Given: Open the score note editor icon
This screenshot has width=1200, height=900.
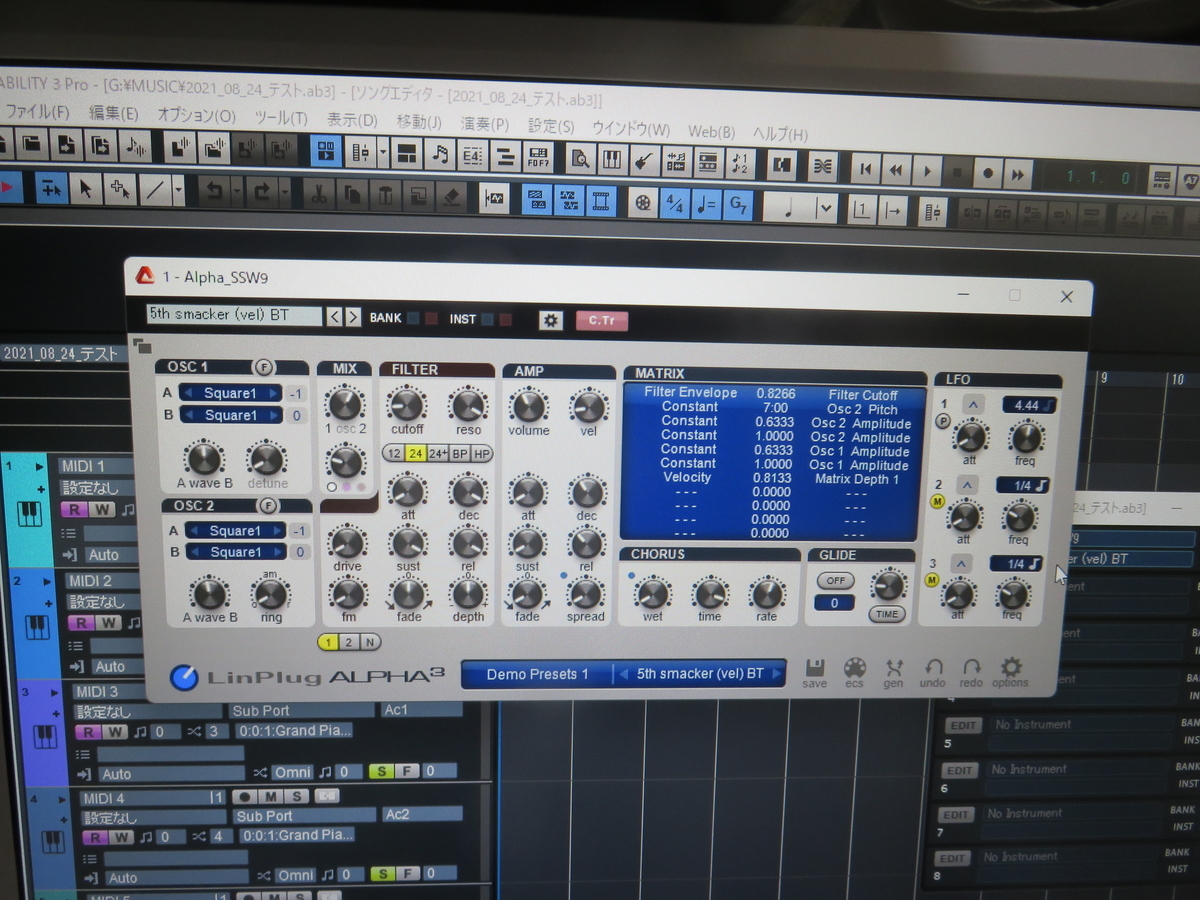Looking at the screenshot, I should (438, 153).
